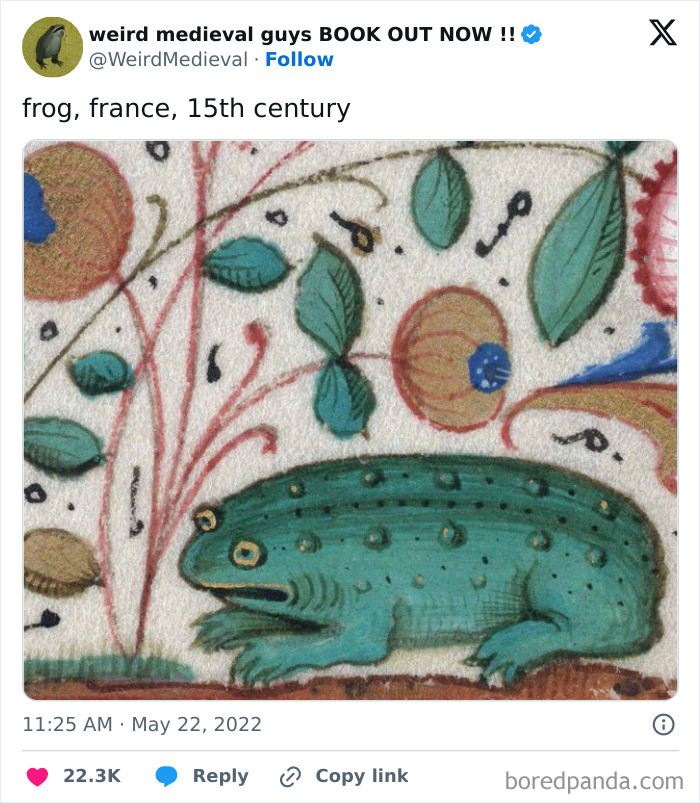The width and height of the screenshot is (700, 803).
Task: Click the frog profile avatar
Action: [50, 43]
